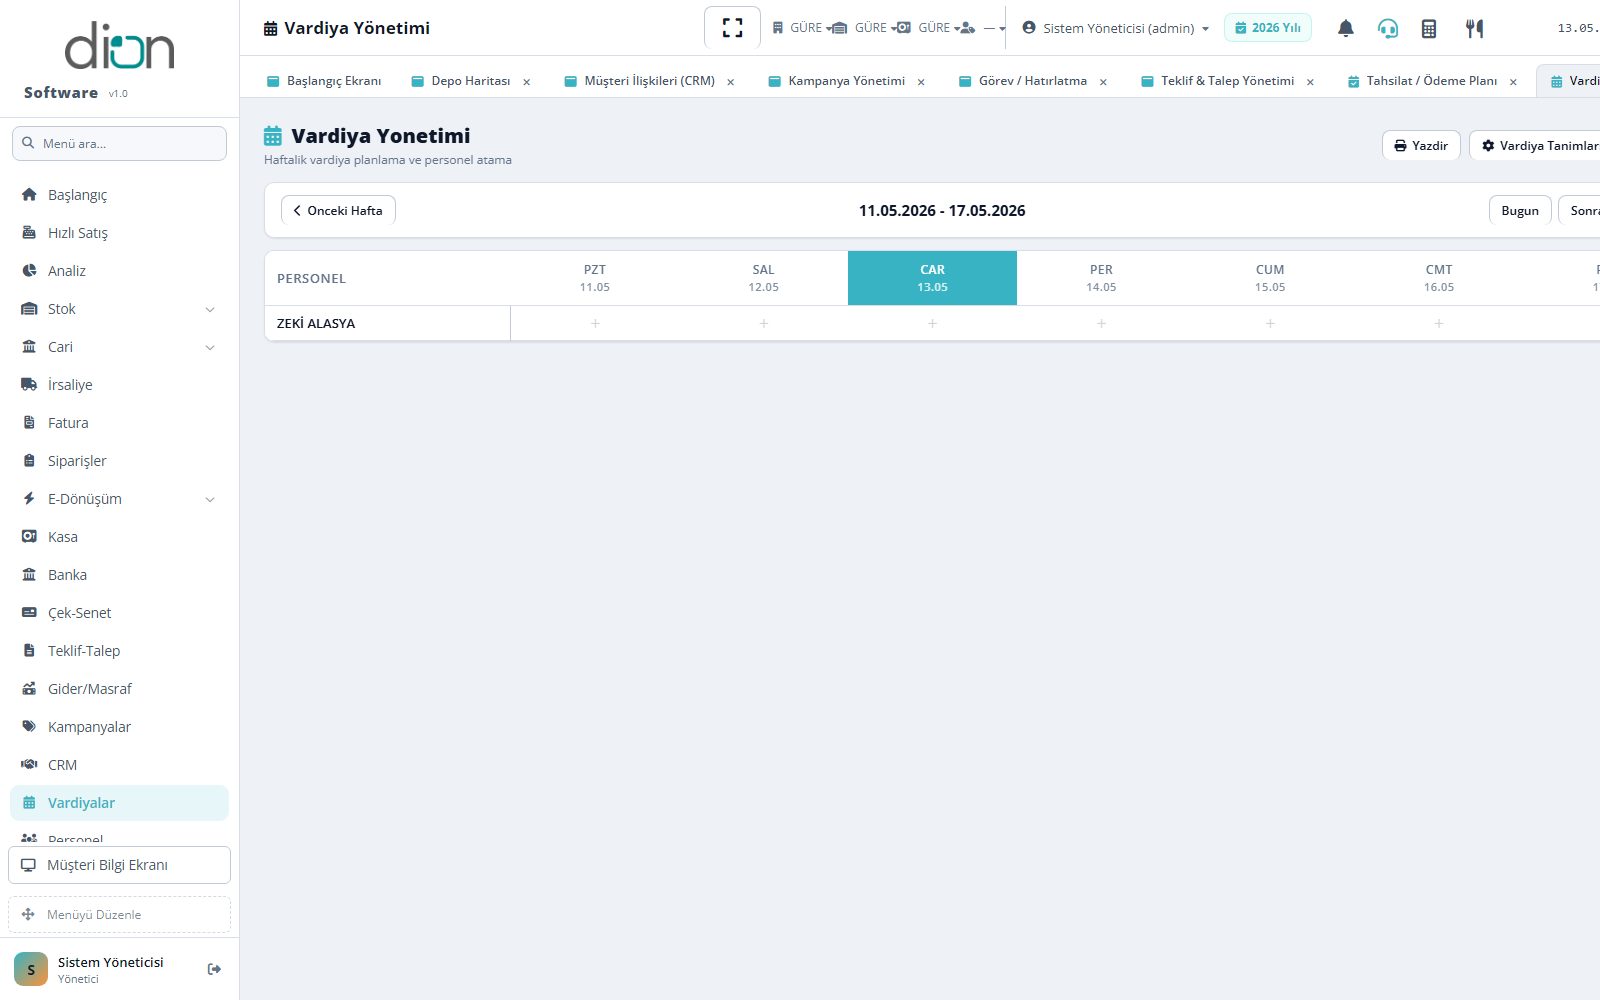Screen dimensions: 1600x1000
Task: Switch to Teklif & Talep Yönetimi tab
Action: [1218, 81]
